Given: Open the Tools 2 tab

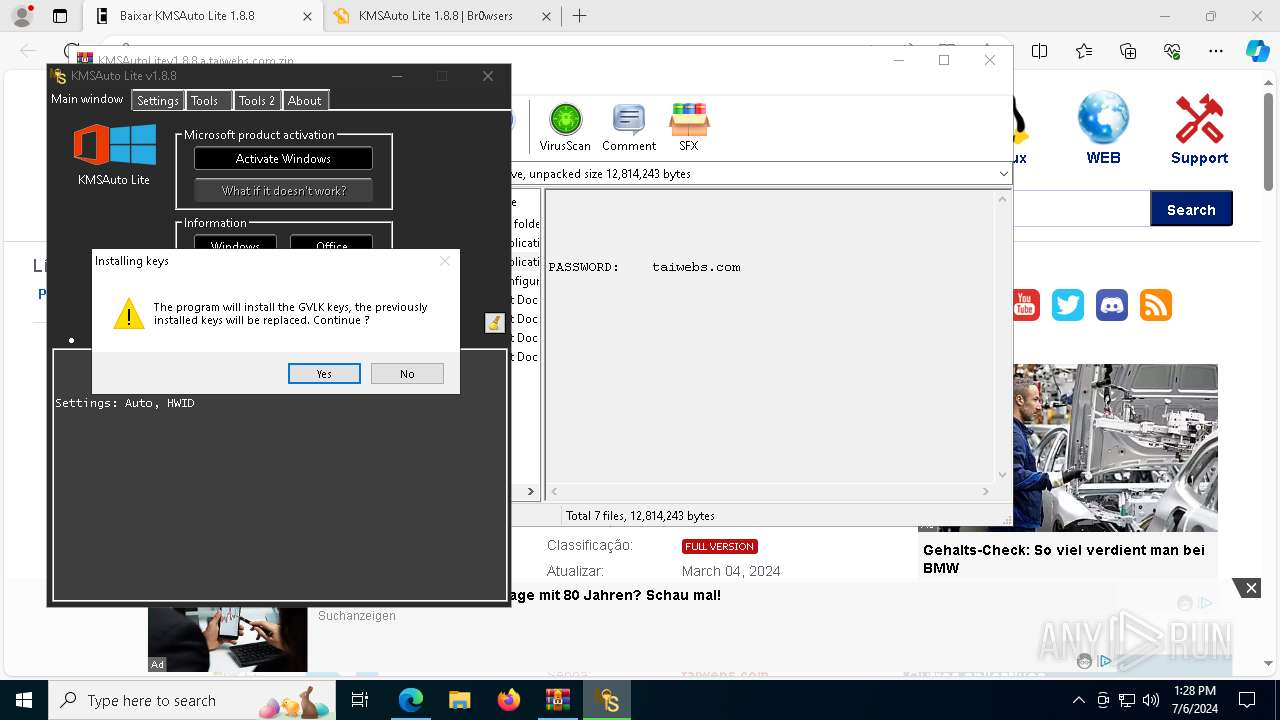Looking at the screenshot, I should 256,100.
